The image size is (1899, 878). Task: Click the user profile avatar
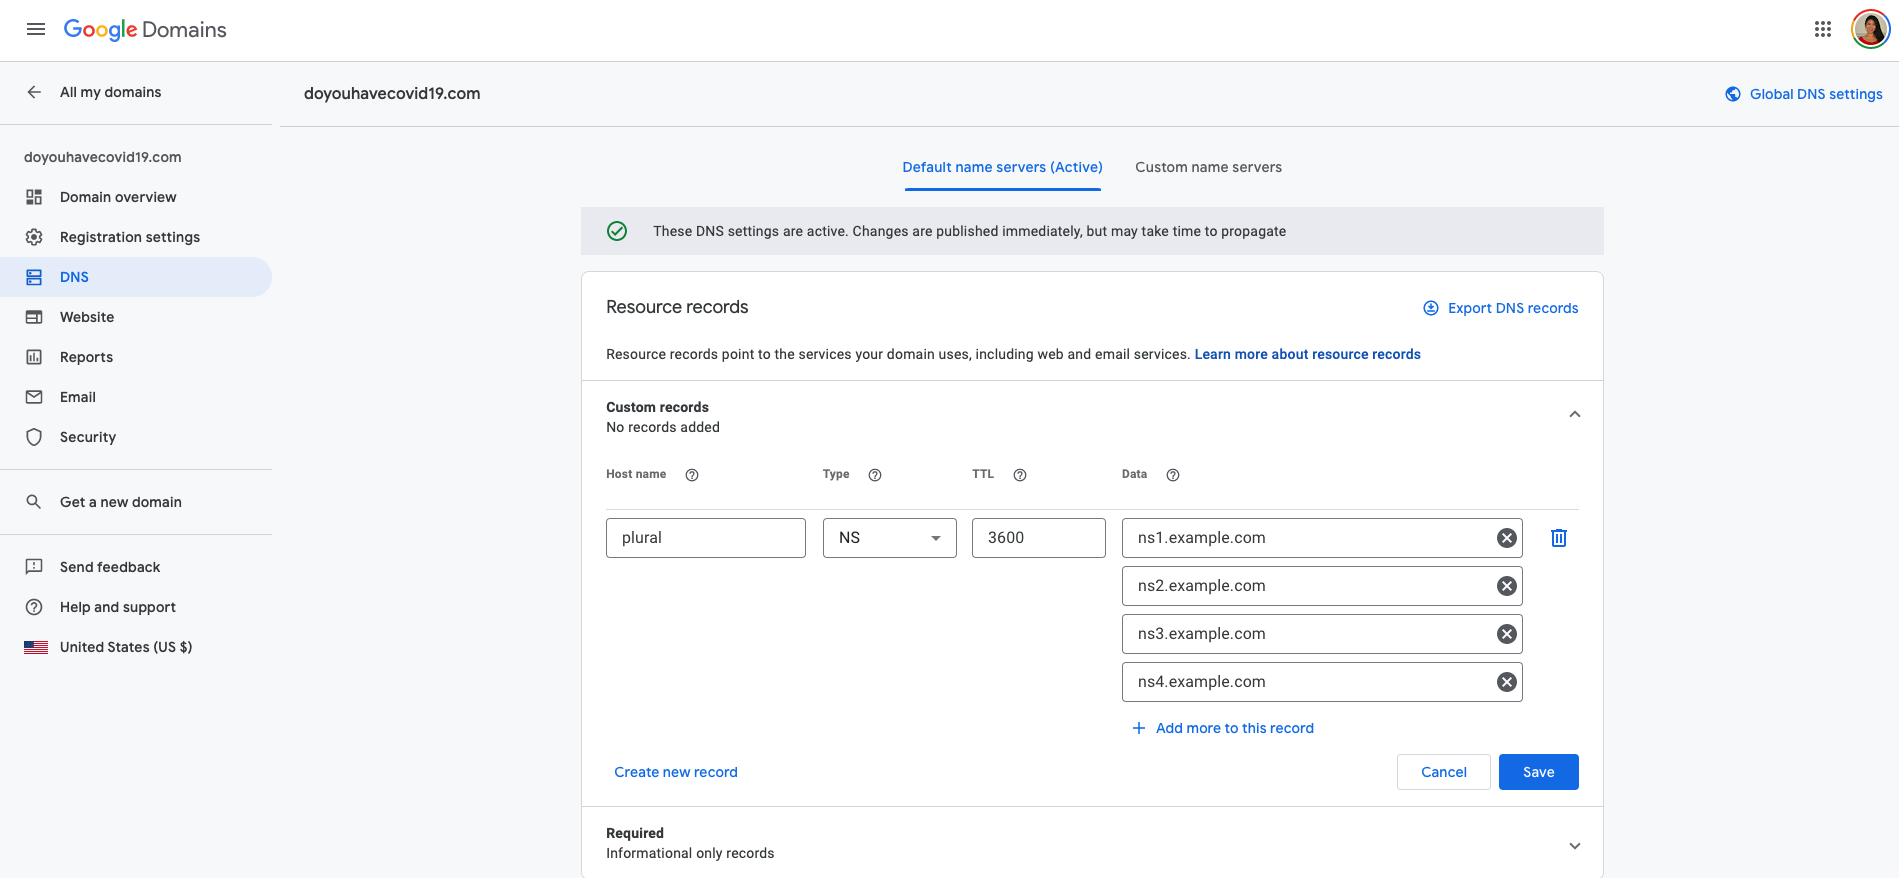1870,29
